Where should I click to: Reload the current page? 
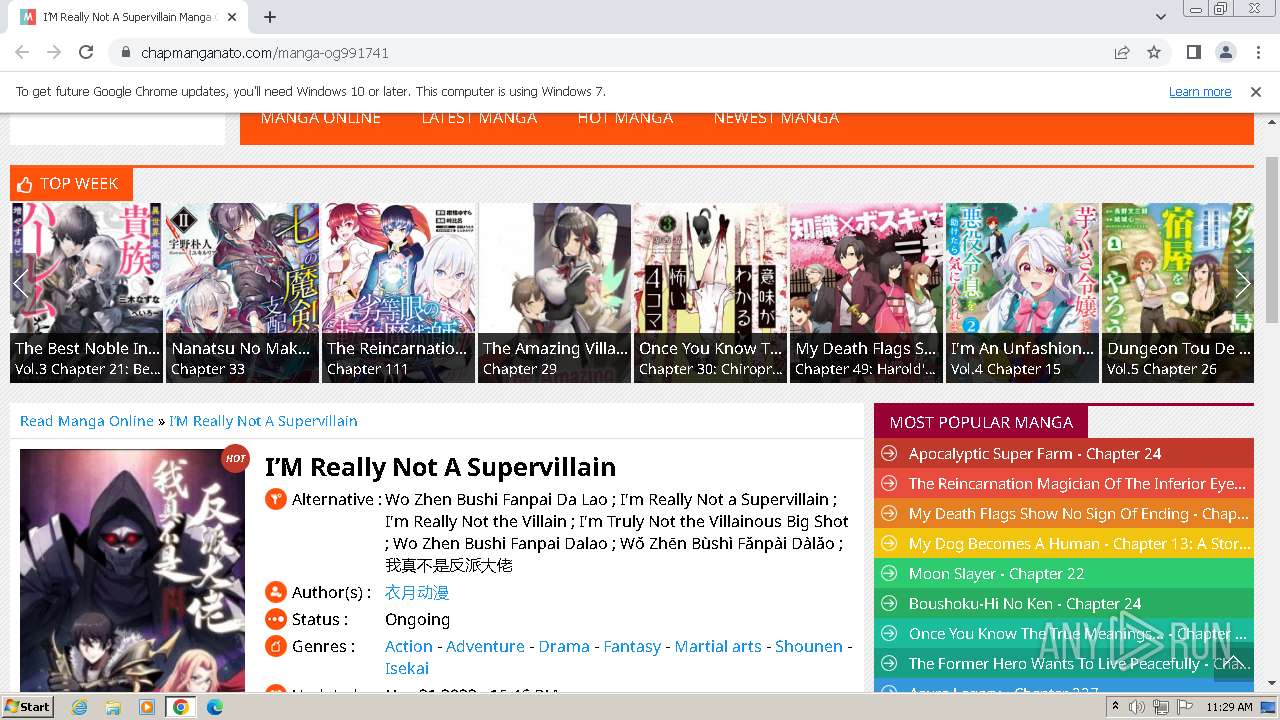point(86,52)
